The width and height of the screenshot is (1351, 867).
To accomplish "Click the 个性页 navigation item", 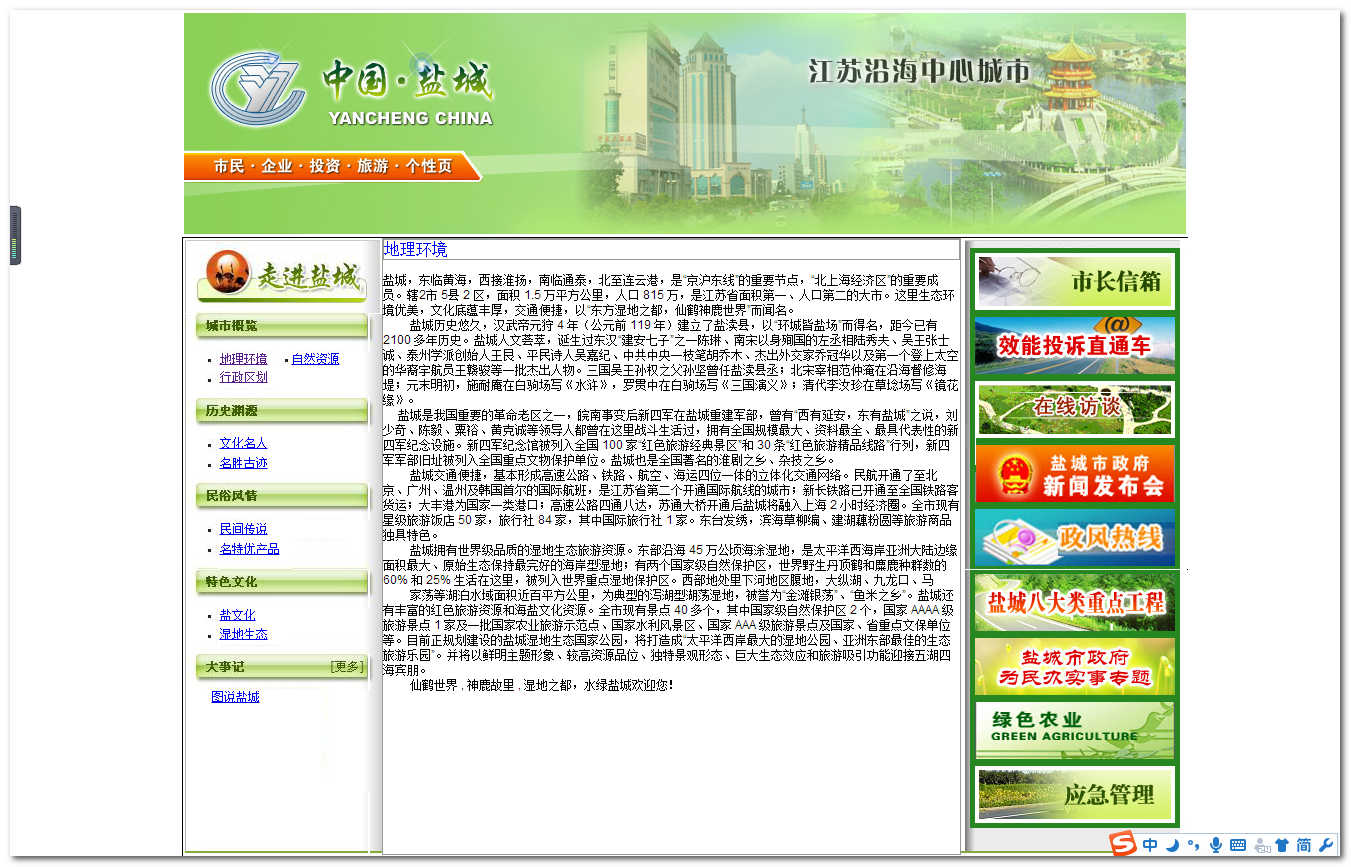I will [429, 167].
